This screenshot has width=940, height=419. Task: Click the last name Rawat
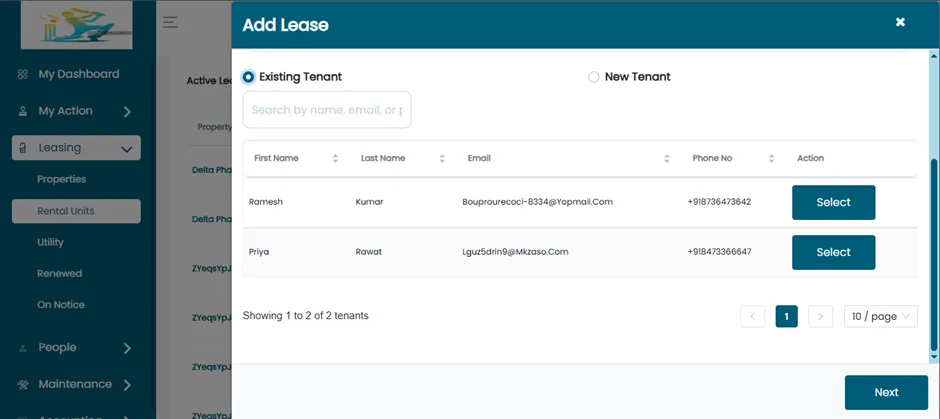[x=369, y=252]
